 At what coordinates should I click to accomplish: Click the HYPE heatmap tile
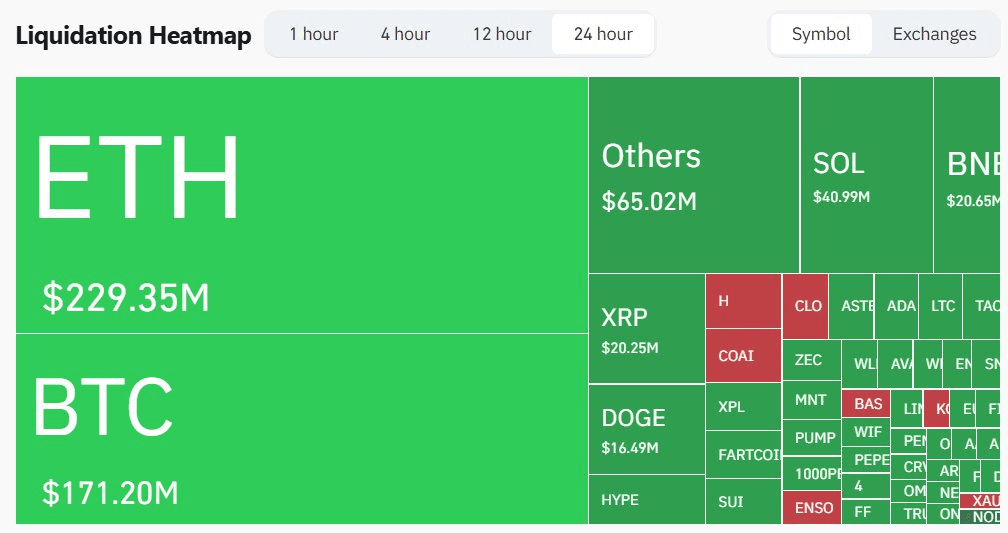point(646,499)
